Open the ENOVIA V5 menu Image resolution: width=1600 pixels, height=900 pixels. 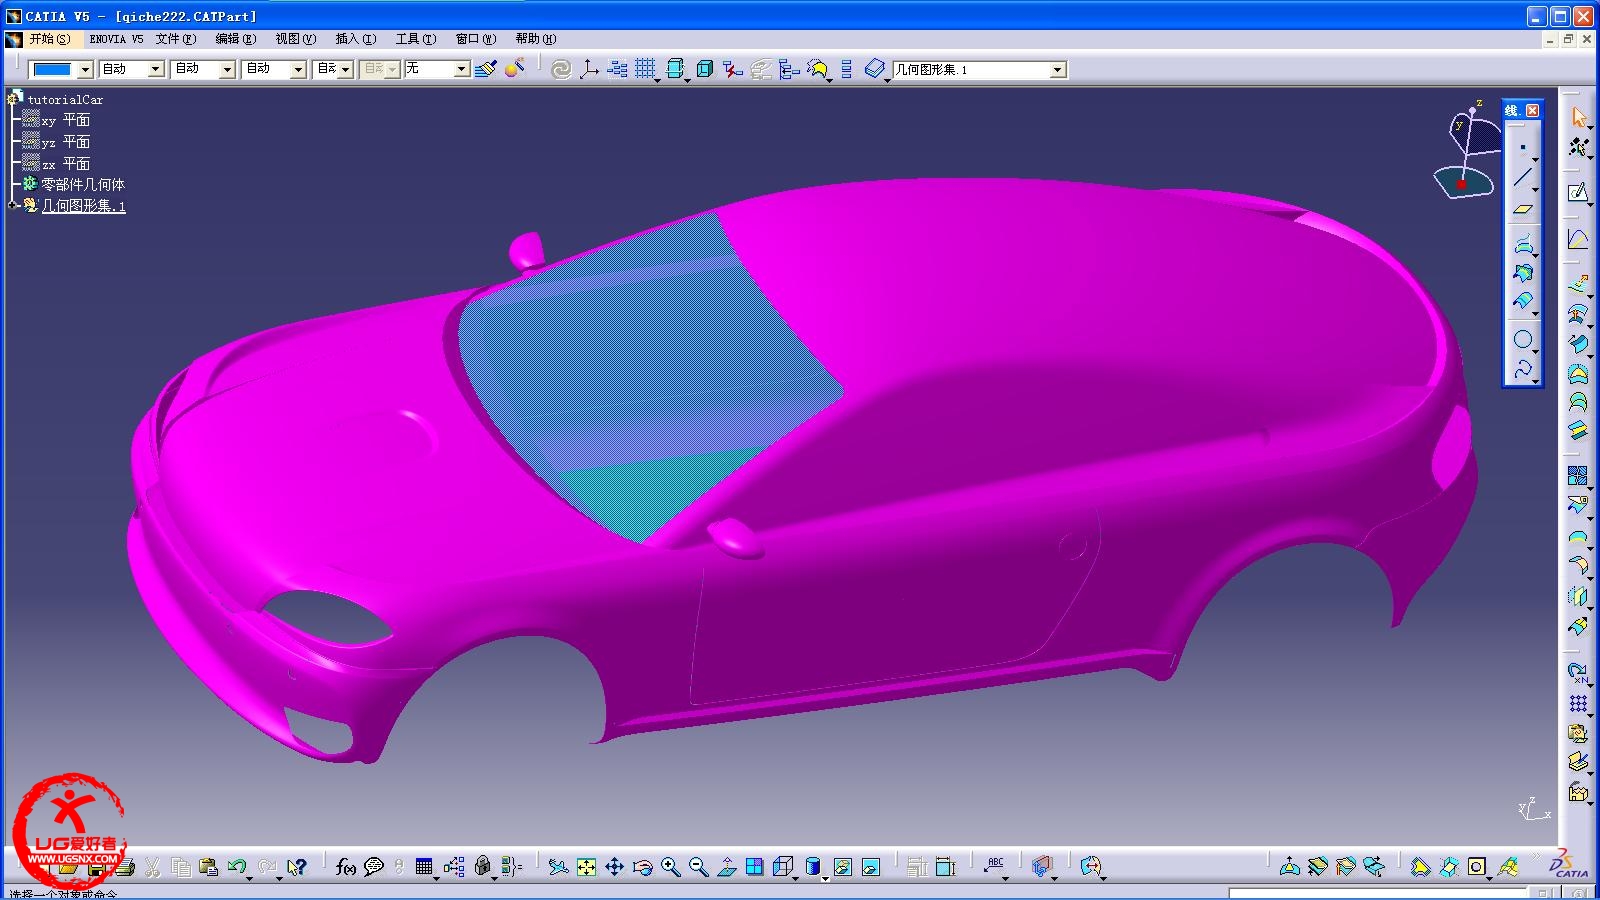pos(116,39)
